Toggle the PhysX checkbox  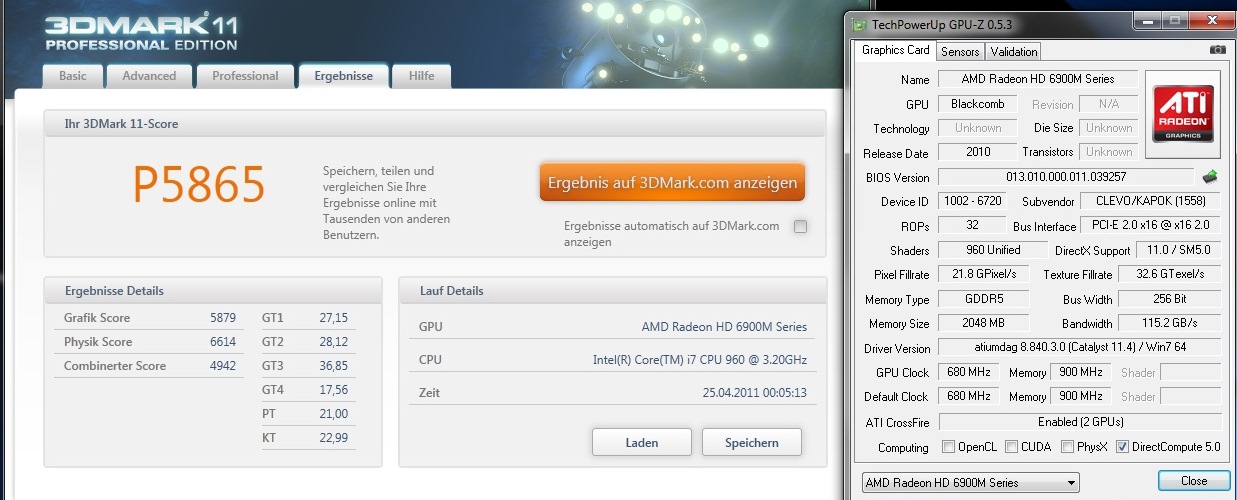pyautogui.click(x=1067, y=447)
